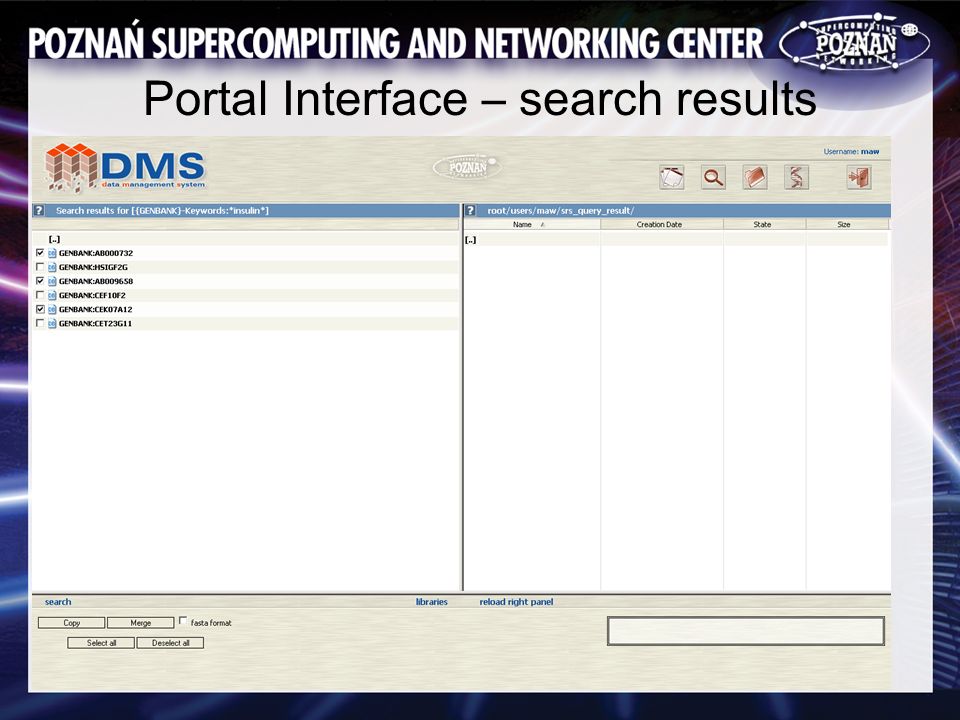
Task: Enable the fasta format checkbox
Action: pyautogui.click(x=182, y=621)
